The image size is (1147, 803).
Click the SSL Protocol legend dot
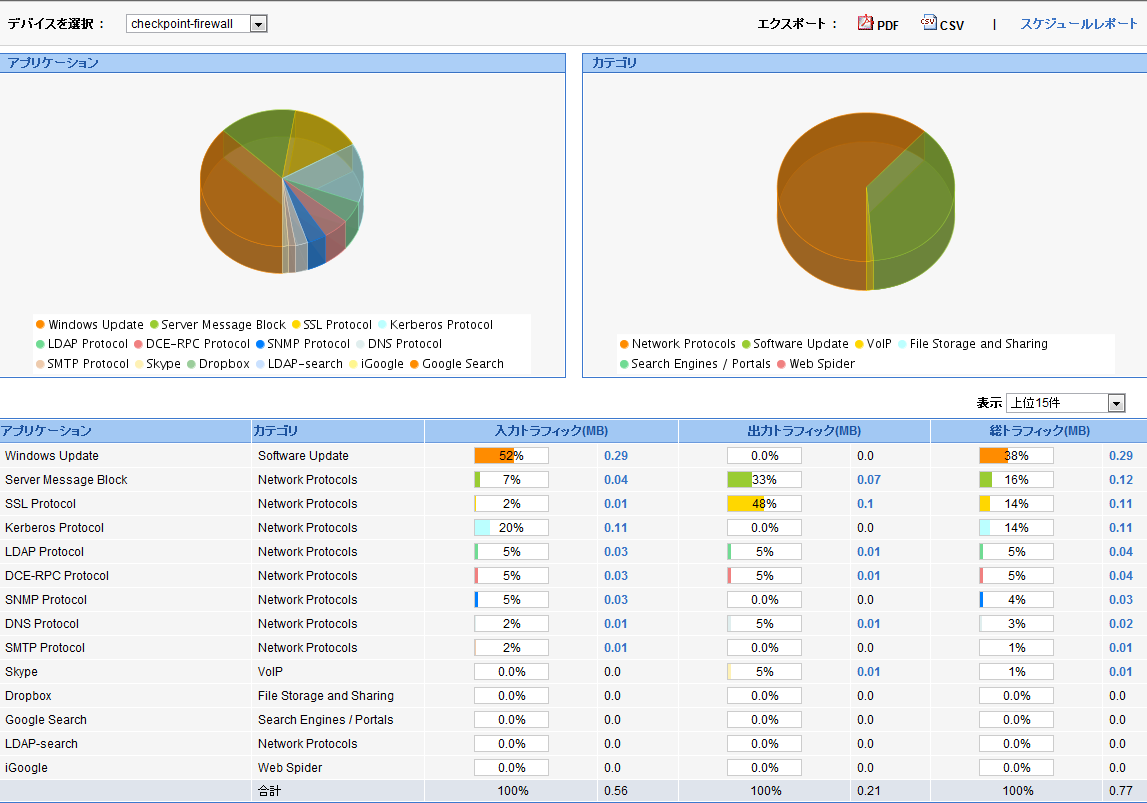tap(296, 325)
